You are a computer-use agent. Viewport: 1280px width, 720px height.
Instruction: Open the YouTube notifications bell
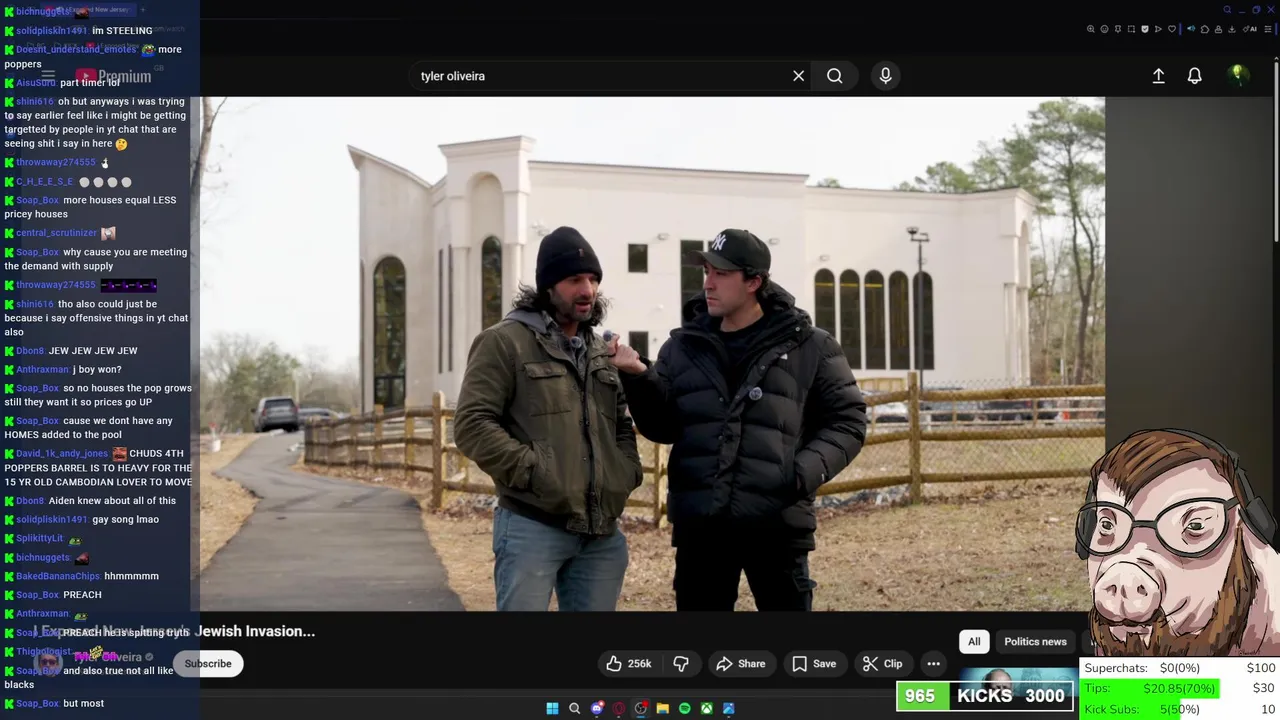pos(1194,76)
